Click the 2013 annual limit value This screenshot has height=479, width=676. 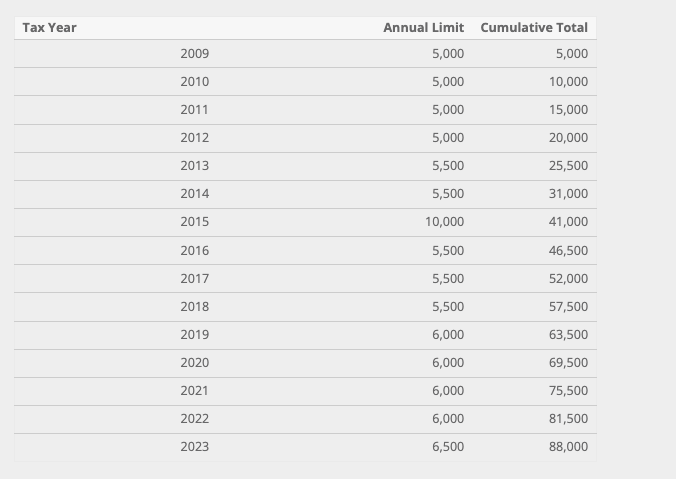click(447, 166)
